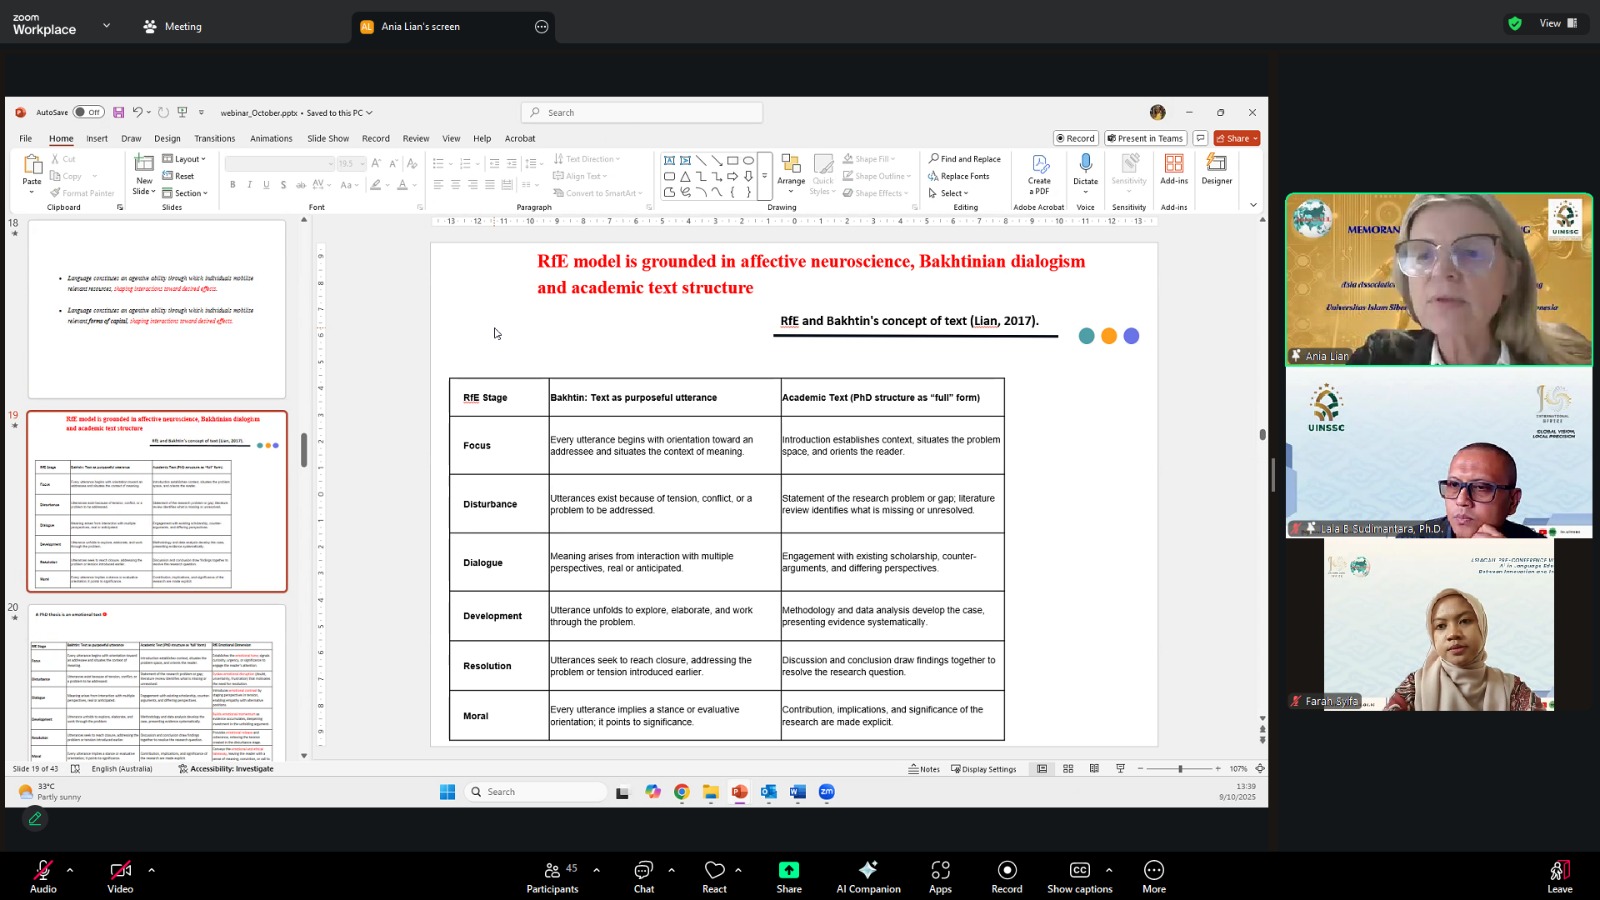
Task: Toggle Normal view in status bar
Action: (1042, 768)
